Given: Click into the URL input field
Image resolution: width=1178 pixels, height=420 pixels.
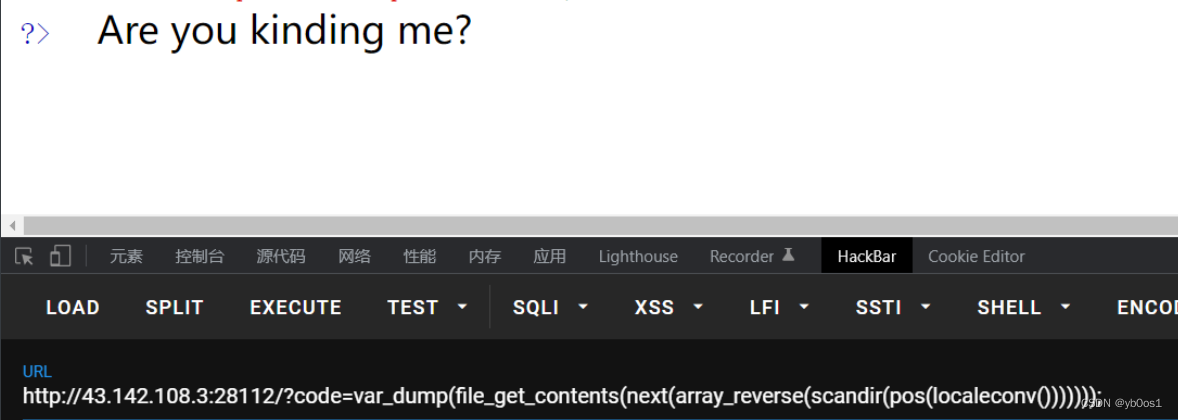Looking at the screenshot, I should click(x=589, y=395).
